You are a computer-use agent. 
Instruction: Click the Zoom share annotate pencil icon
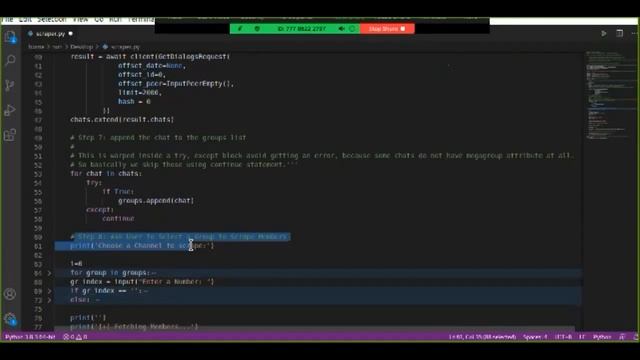pos(240,29)
